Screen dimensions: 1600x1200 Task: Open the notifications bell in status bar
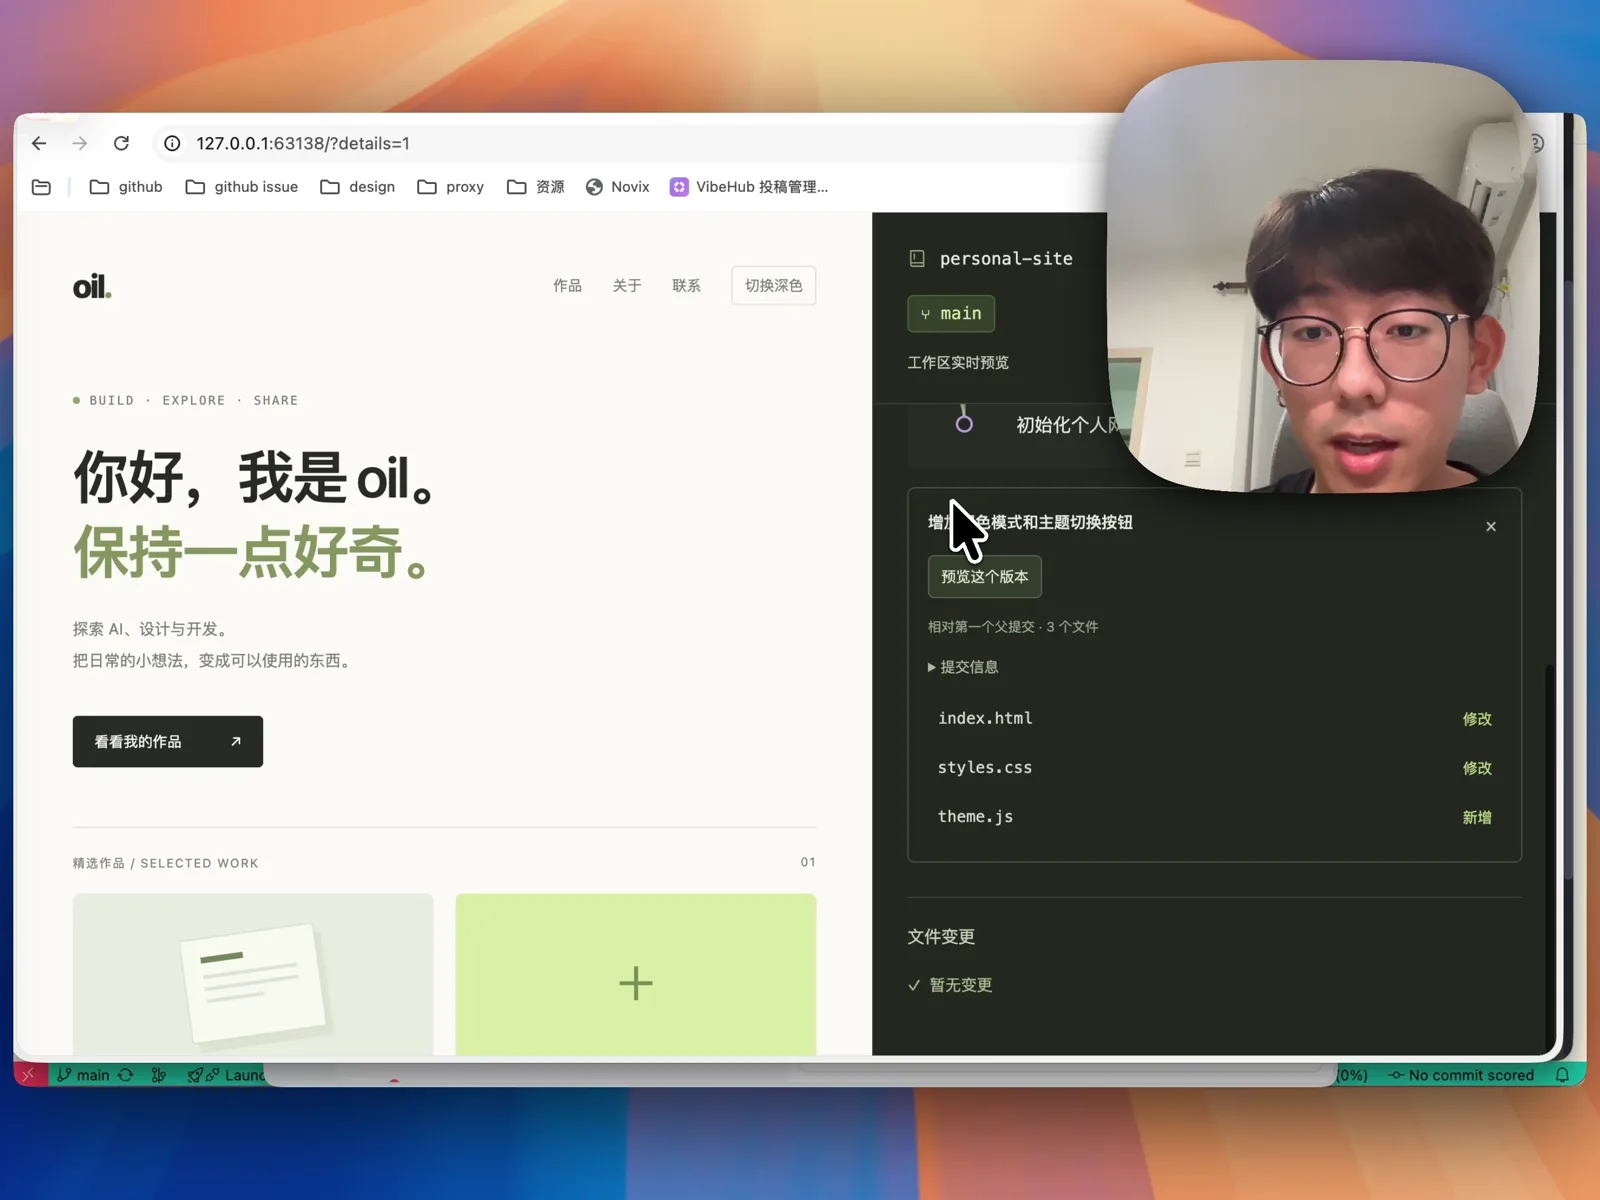coord(1562,1075)
